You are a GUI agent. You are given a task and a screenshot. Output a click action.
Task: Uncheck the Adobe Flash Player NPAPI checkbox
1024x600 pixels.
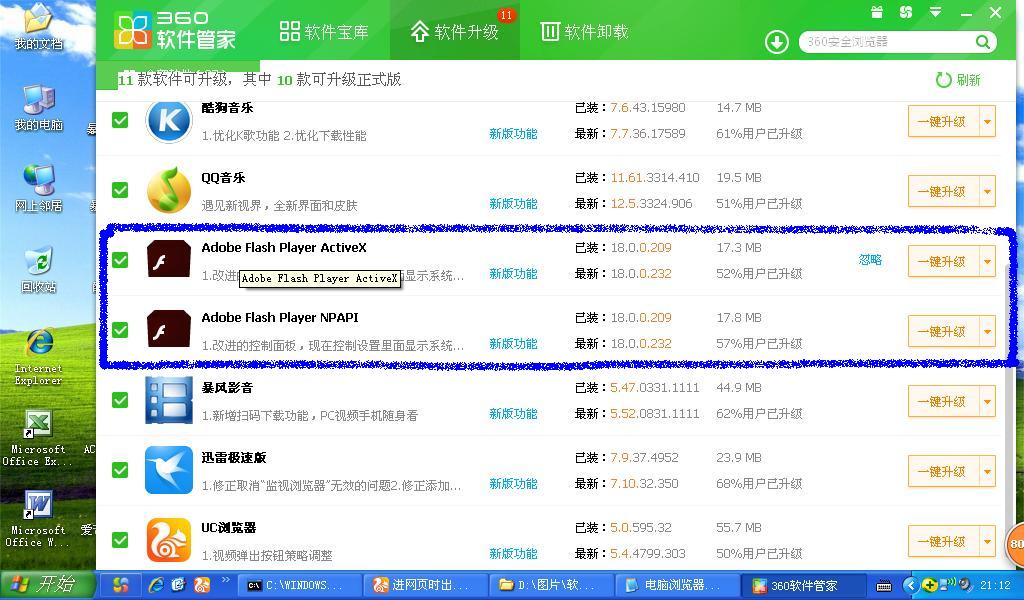coord(120,330)
